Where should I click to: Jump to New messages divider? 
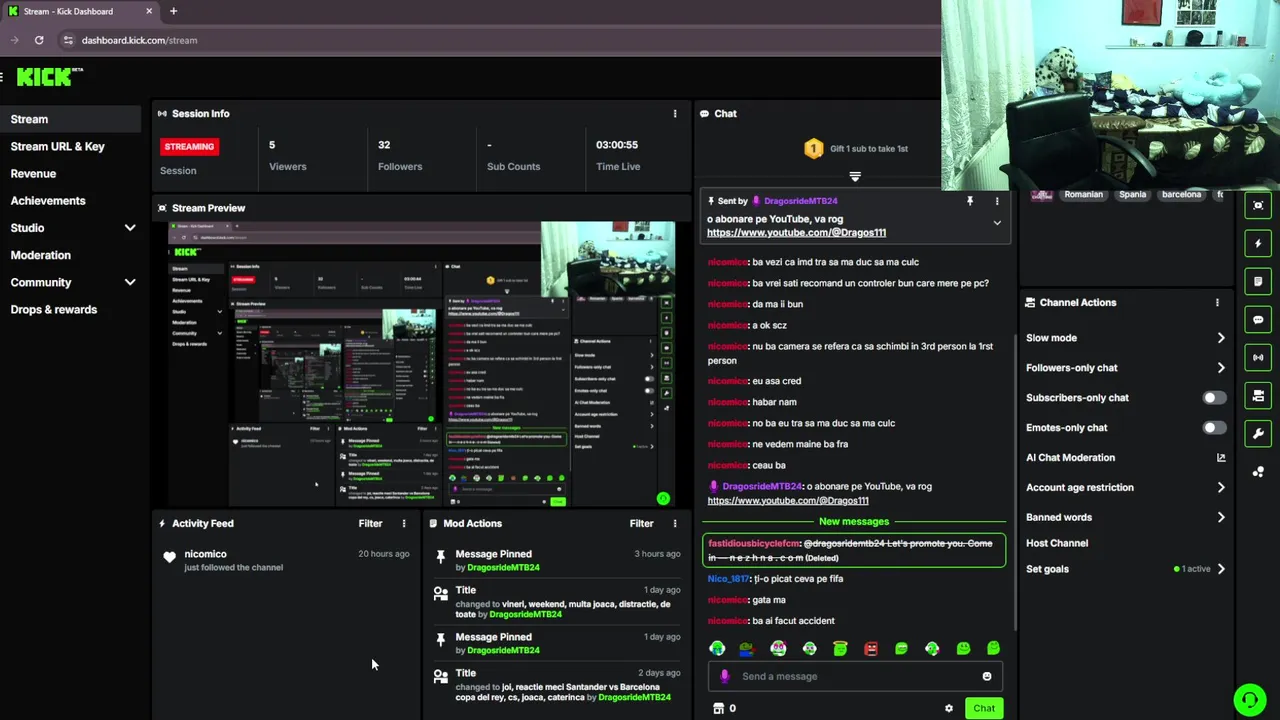pyautogui.click(x=854, y=521)
